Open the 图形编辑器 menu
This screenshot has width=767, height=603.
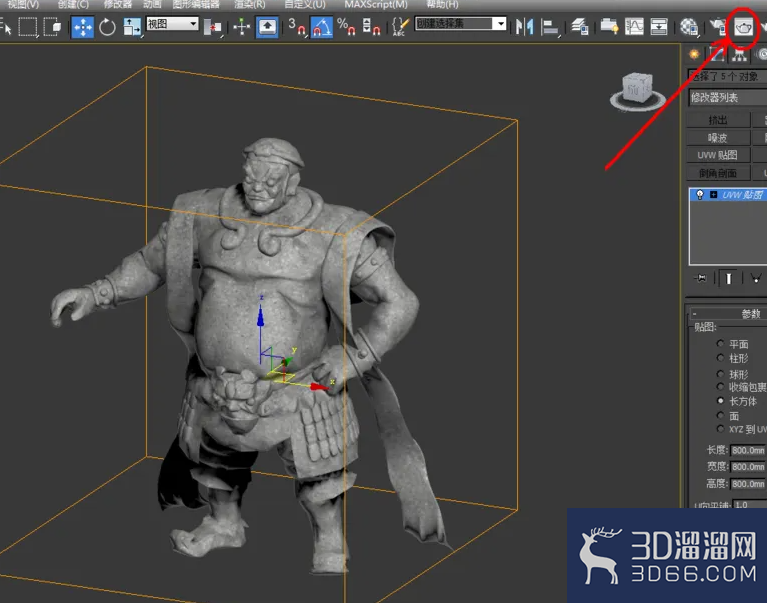pyautogui.click(x=196, y=4)
